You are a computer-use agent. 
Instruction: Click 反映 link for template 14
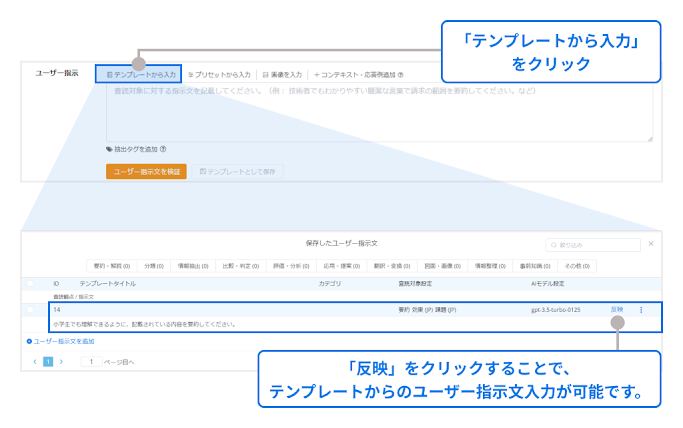[616, 309]
